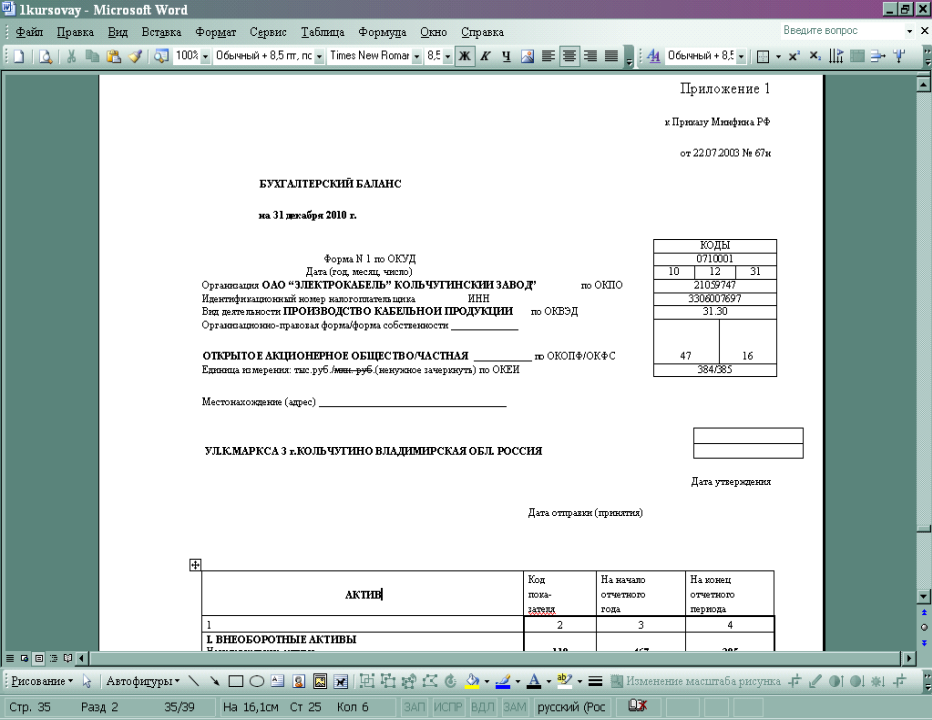
Task: Open Line Style options
Action: click(595, 681)
